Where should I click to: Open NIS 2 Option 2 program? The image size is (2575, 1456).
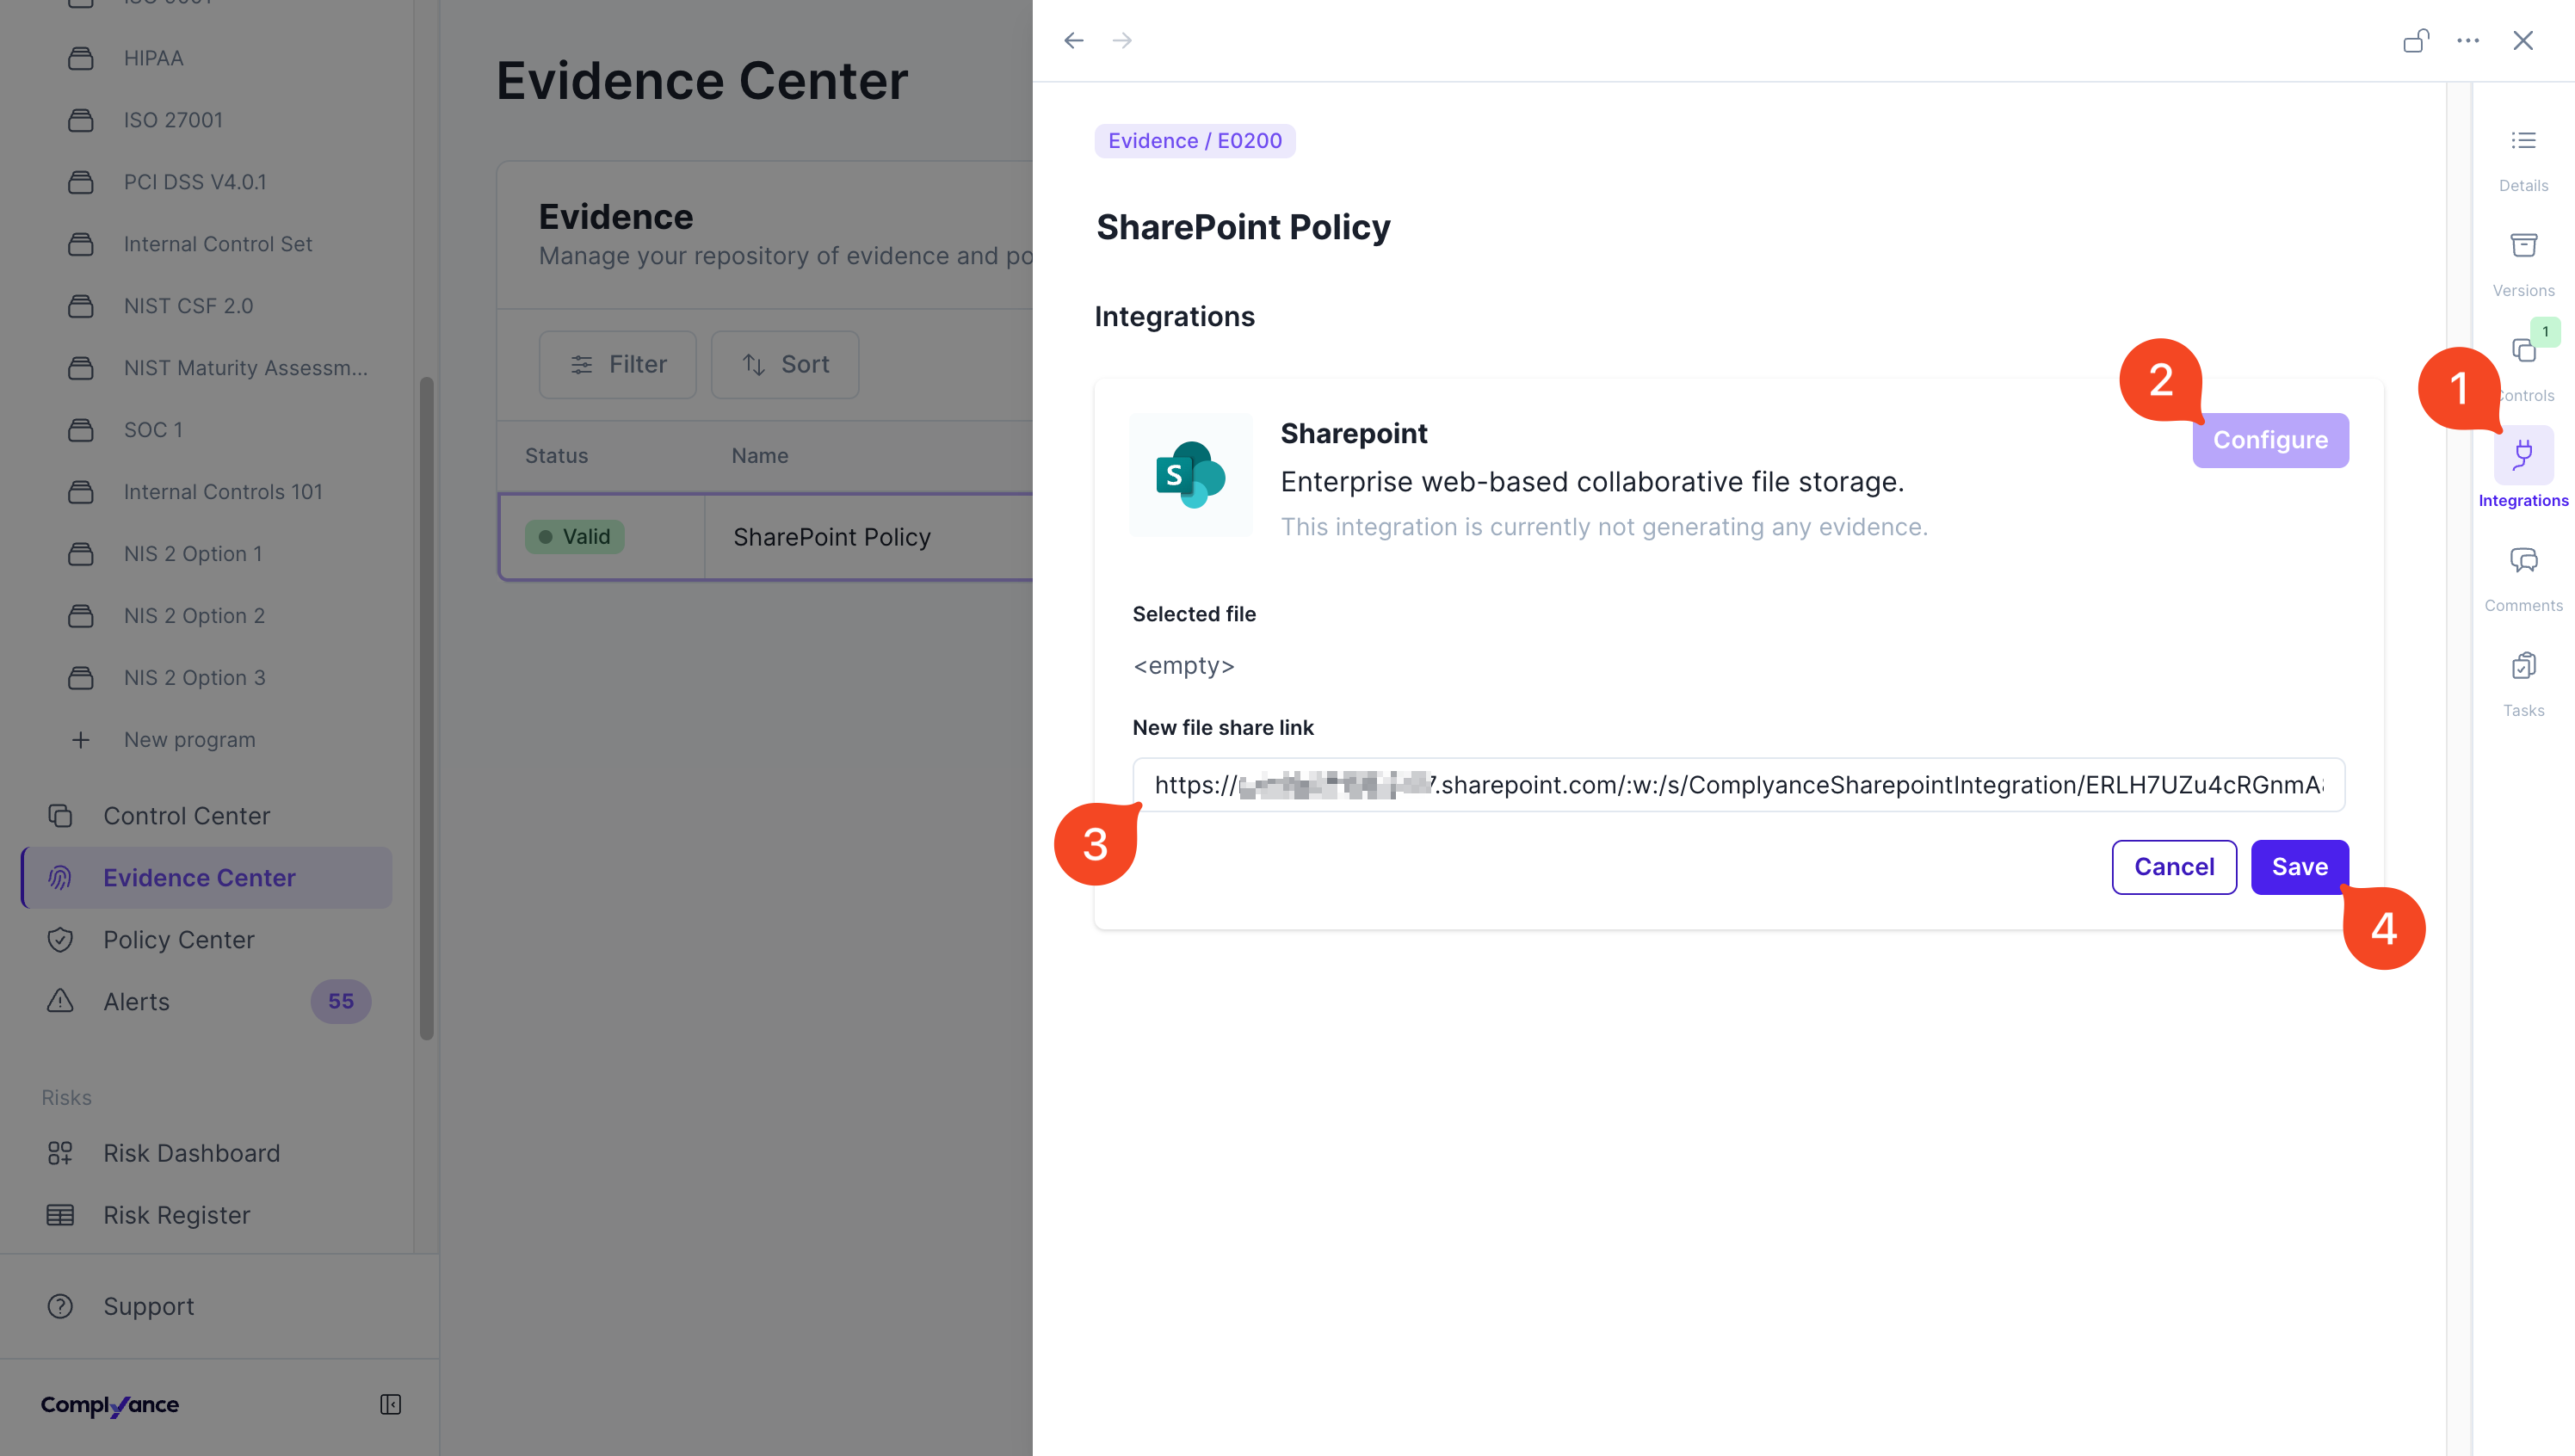tap(194, 616)
